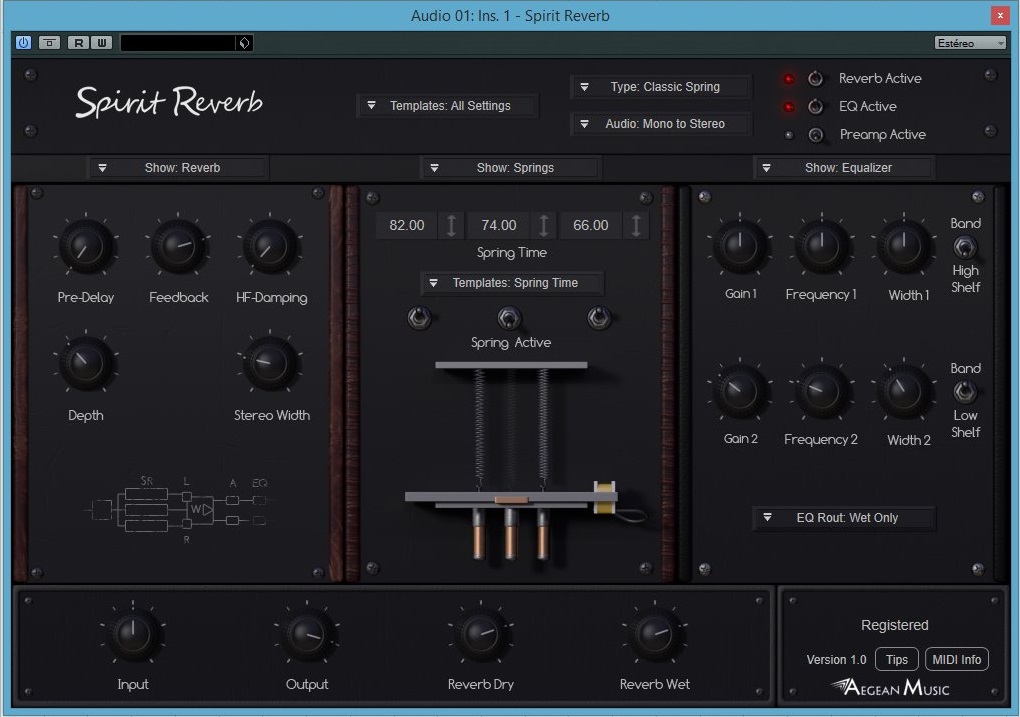The width and height of the screenshot is (1020, 717).
Task: Click the Version 1.0 text
Action: pos(837,660)
